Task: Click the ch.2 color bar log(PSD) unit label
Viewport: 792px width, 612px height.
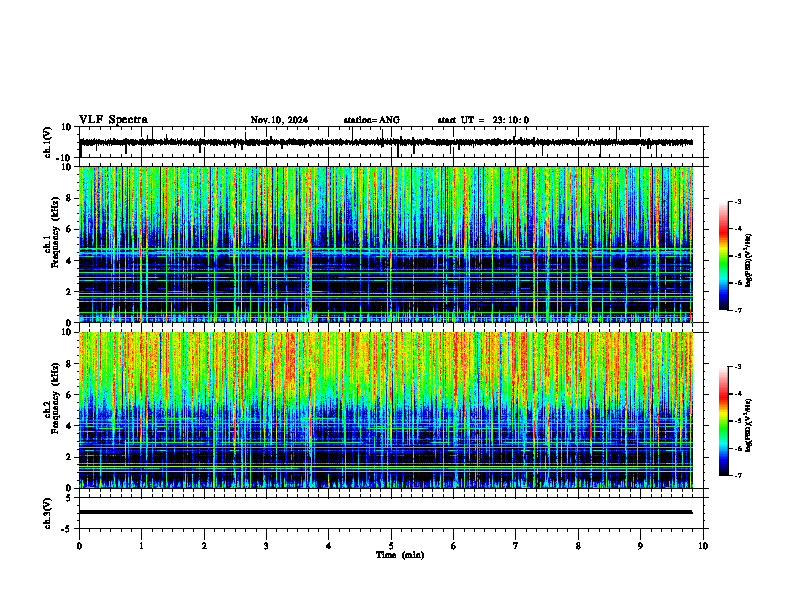Action: tap(749, 425)
